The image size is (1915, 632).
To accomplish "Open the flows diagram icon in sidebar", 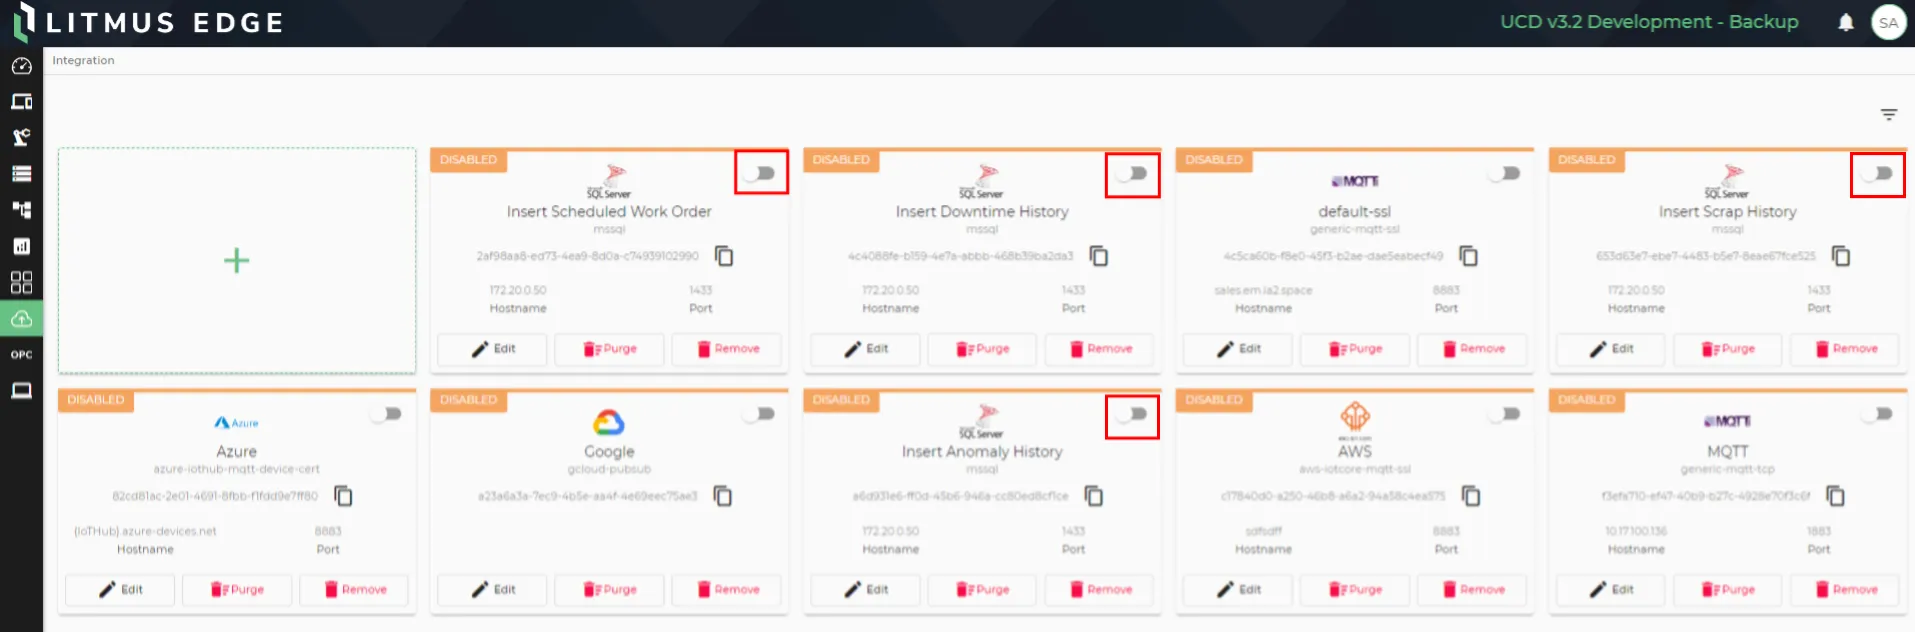I will point(21,210).
